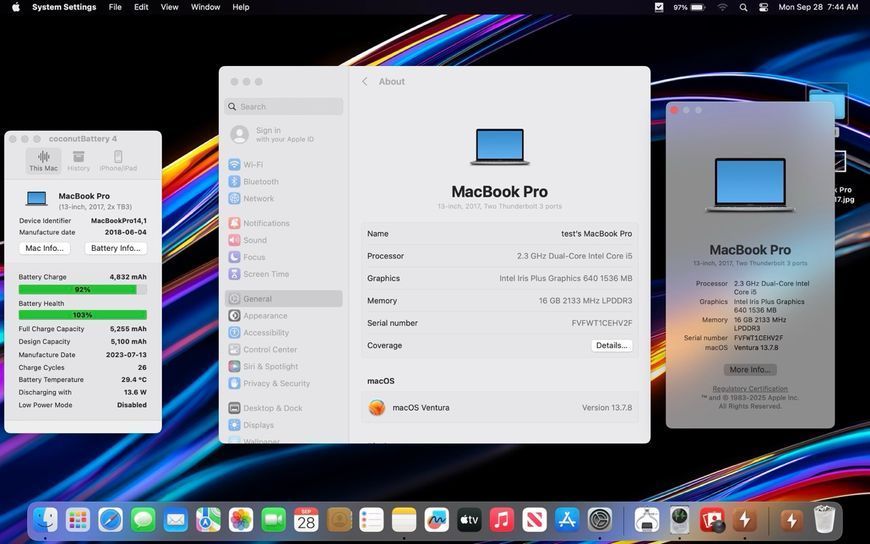The width and height of the screenshot is (870, 544).
Task: Open Finder from the Dock
Action: [x=45, y=520]
